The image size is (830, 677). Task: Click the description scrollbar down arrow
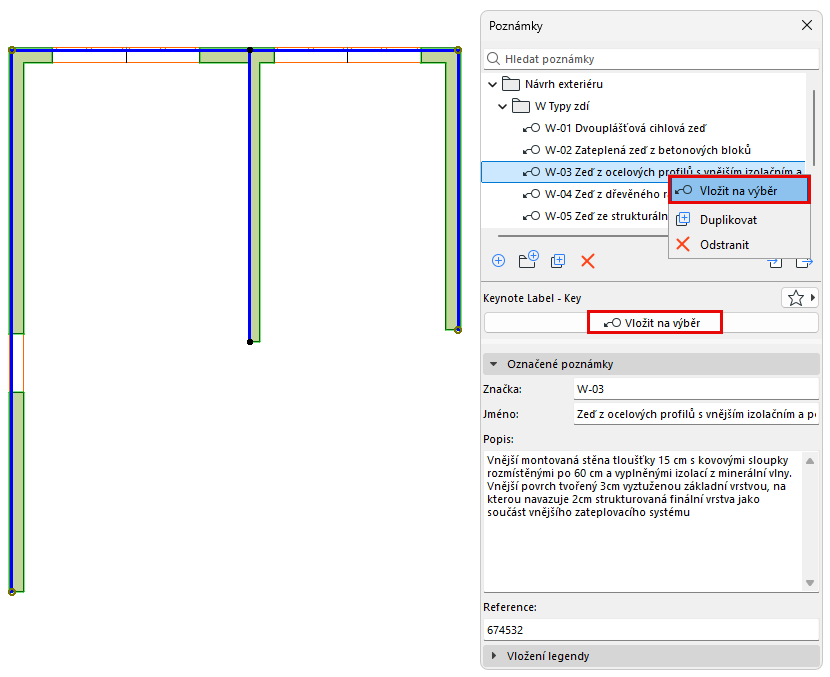tap(810, 583)
